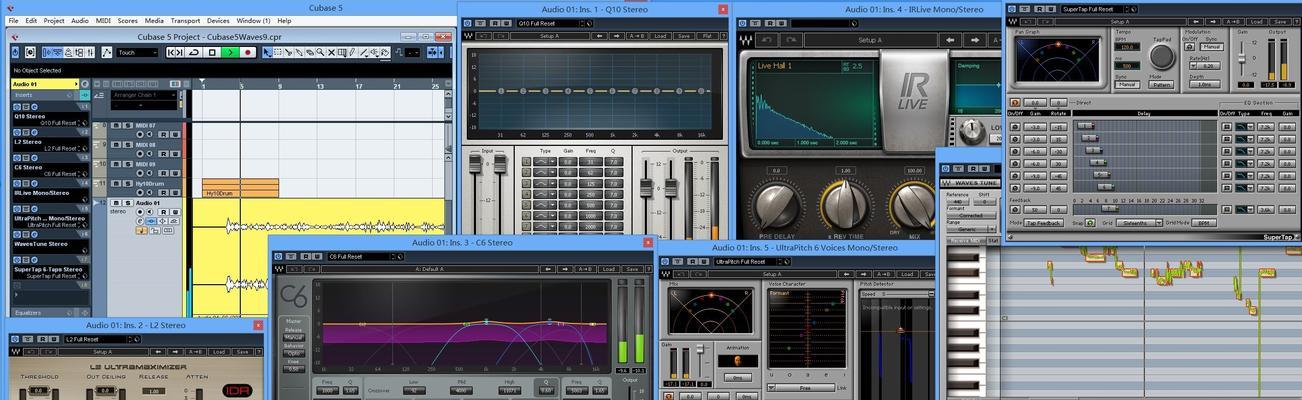This screenshot has width=1302, height=400.
Task: Click the Load button in Q10 window
Action: click(660, 35)
